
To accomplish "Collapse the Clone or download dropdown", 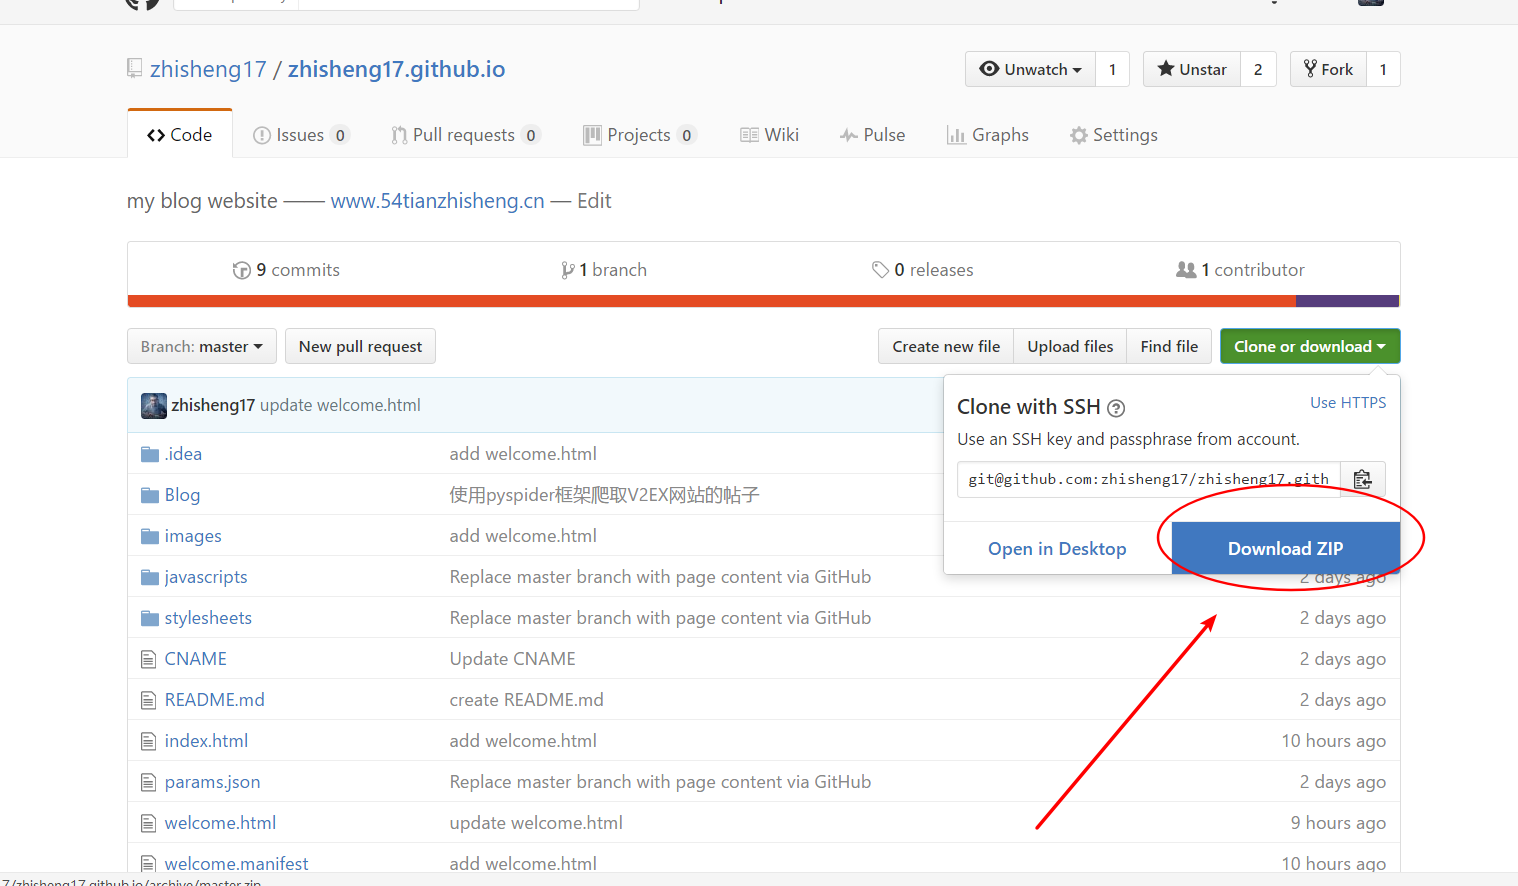I will (1310, 346).
